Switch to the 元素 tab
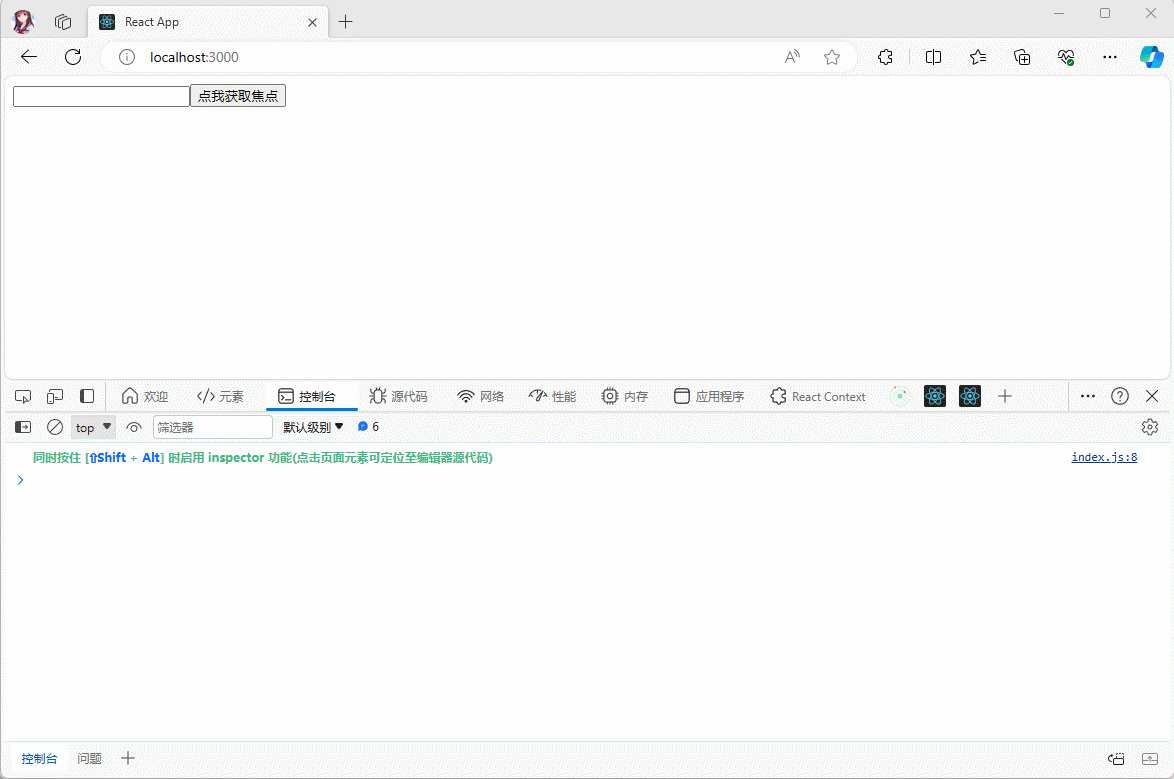This screenshot has width=1174, height=779. click(x=220, y=396)
